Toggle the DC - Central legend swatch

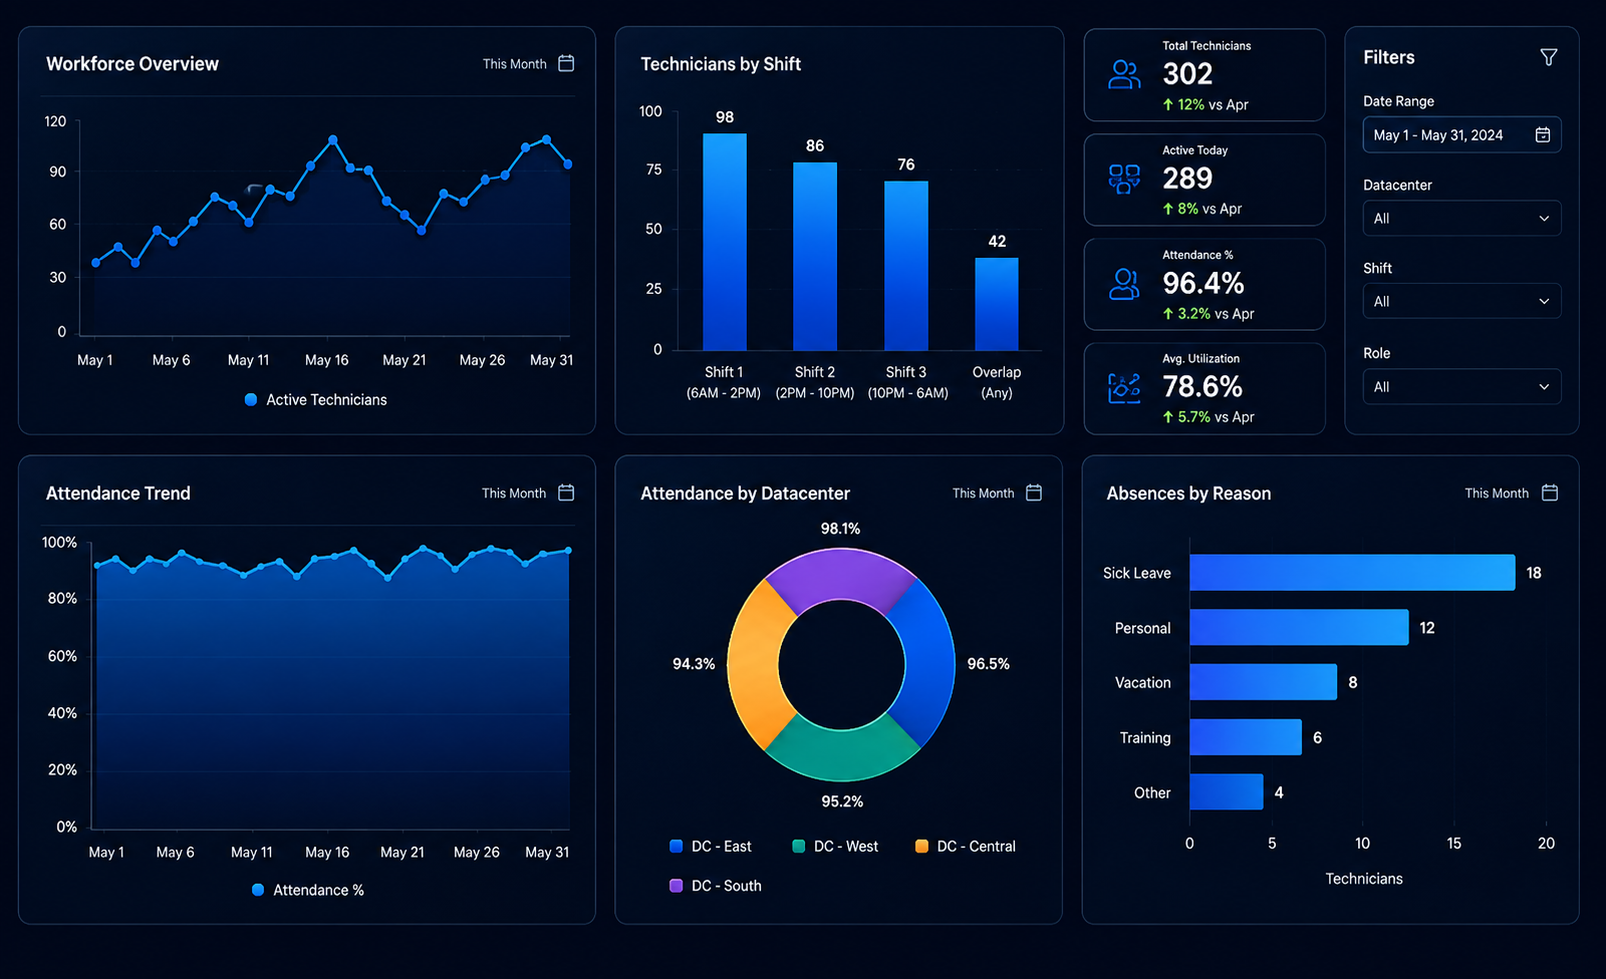(x=921, y=846)
